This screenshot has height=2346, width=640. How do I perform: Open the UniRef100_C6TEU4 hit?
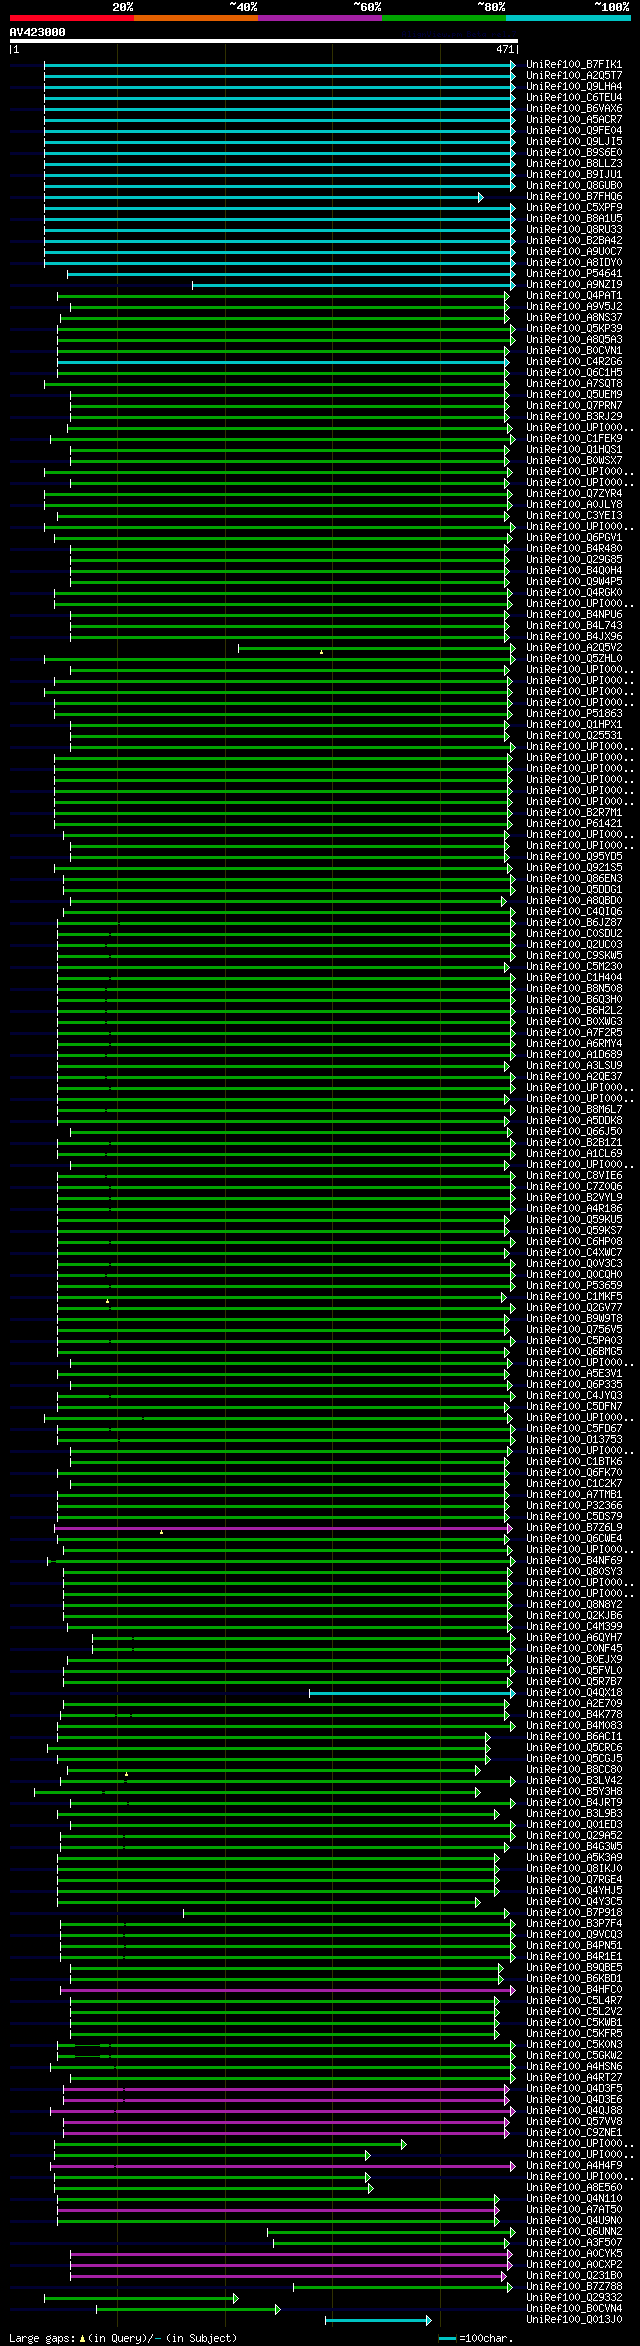pyautogui.click(x=574, y=98)
